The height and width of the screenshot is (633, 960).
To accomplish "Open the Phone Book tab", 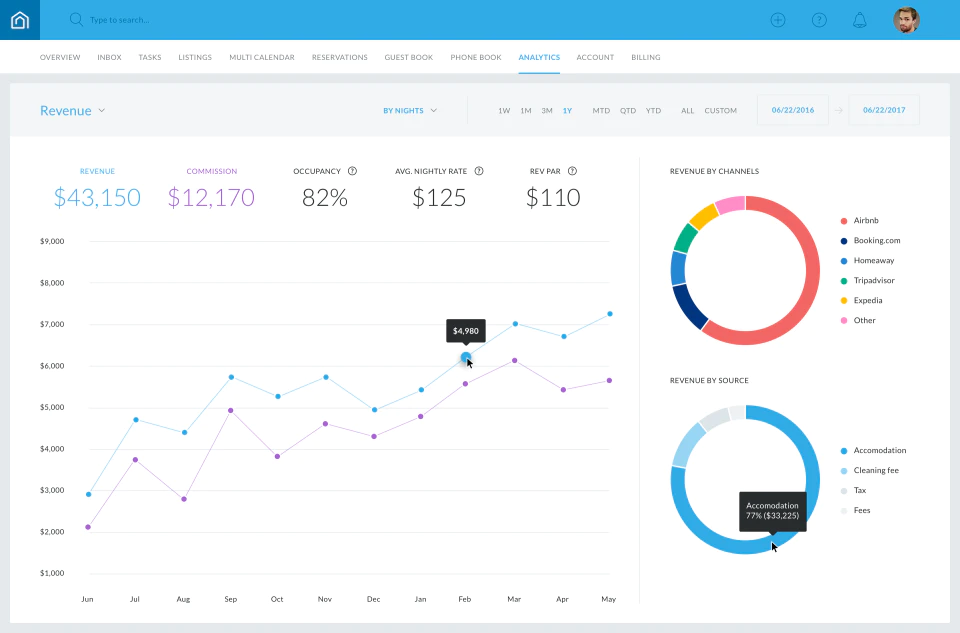I will tap(476, 57).
